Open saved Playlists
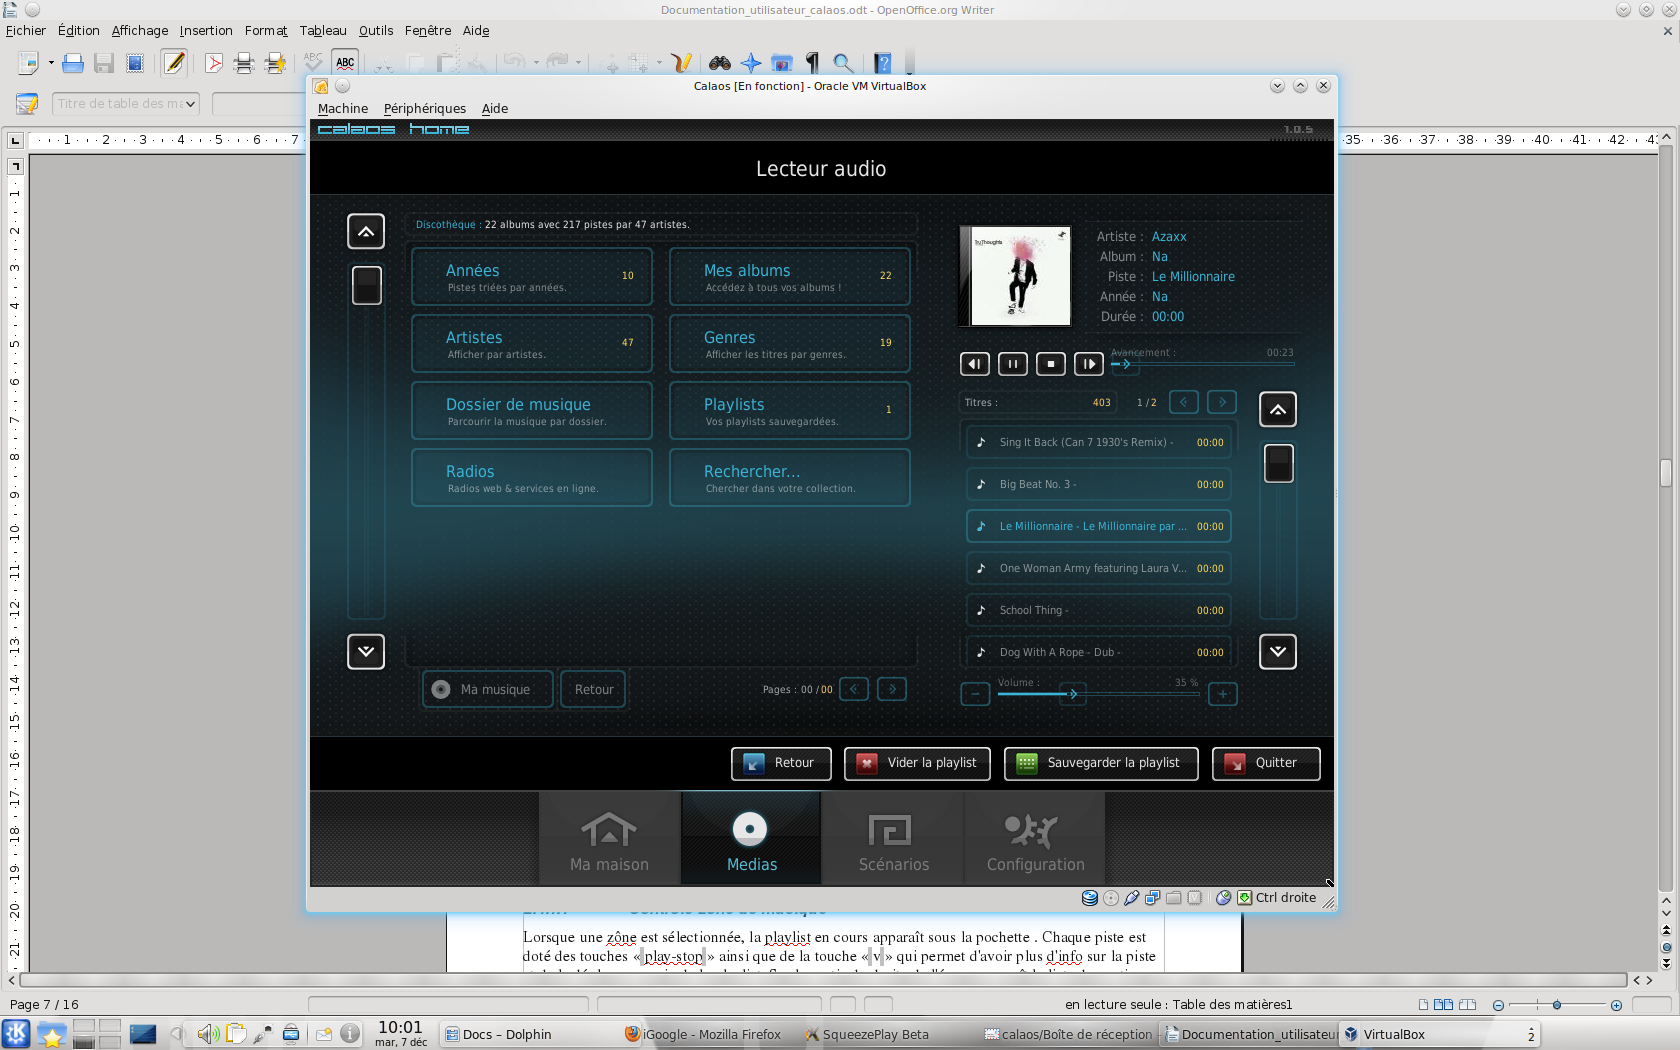The image size is (1680, 1050). point(790,411)
